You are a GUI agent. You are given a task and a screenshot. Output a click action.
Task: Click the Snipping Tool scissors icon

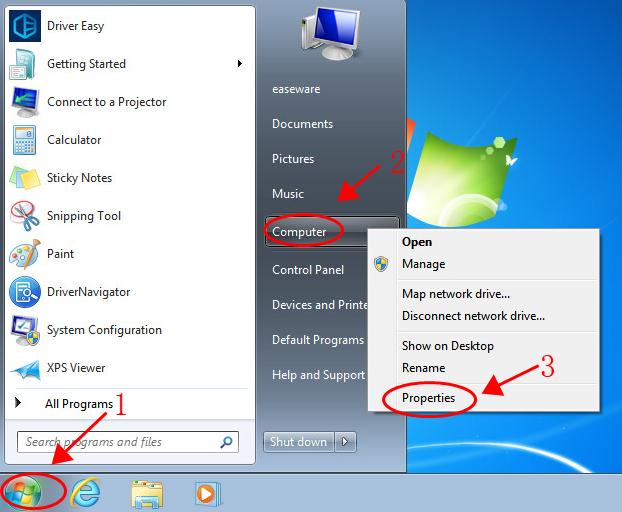[25, 216]
